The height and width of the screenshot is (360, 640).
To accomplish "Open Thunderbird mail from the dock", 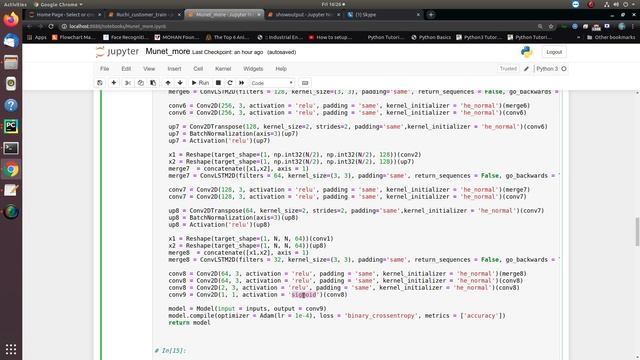I will 11,41.
